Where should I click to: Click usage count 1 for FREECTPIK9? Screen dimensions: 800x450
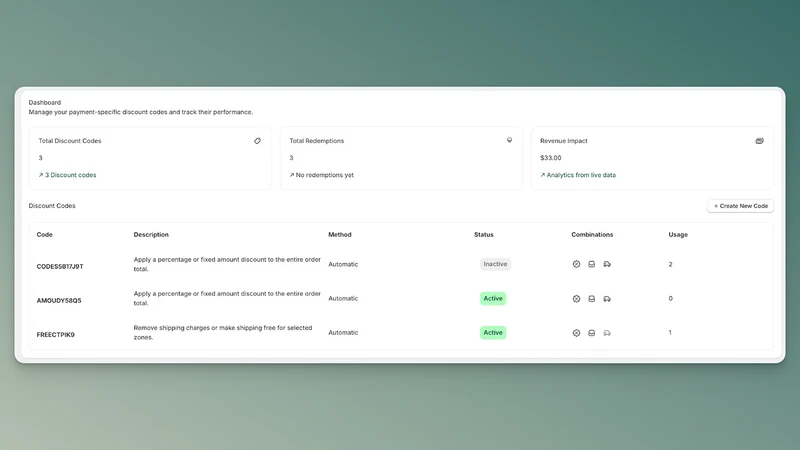[x=670, y=333]
